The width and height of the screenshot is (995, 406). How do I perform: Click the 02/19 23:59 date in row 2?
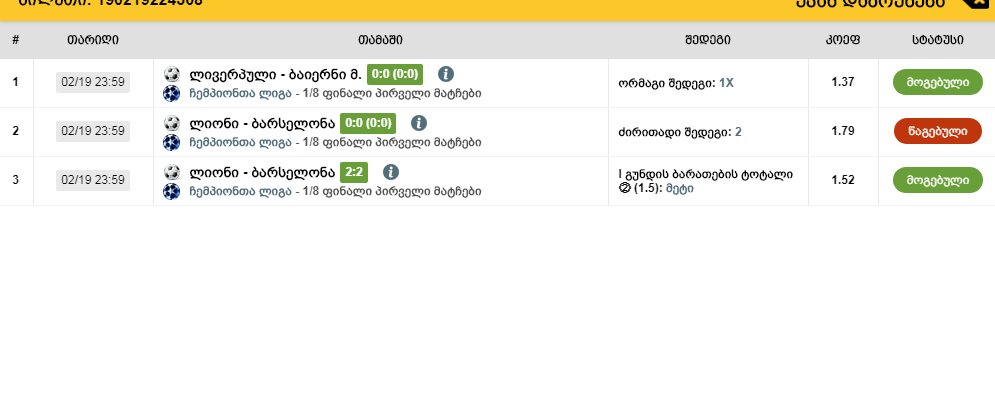pyautogui.click(x=93, y=131)
